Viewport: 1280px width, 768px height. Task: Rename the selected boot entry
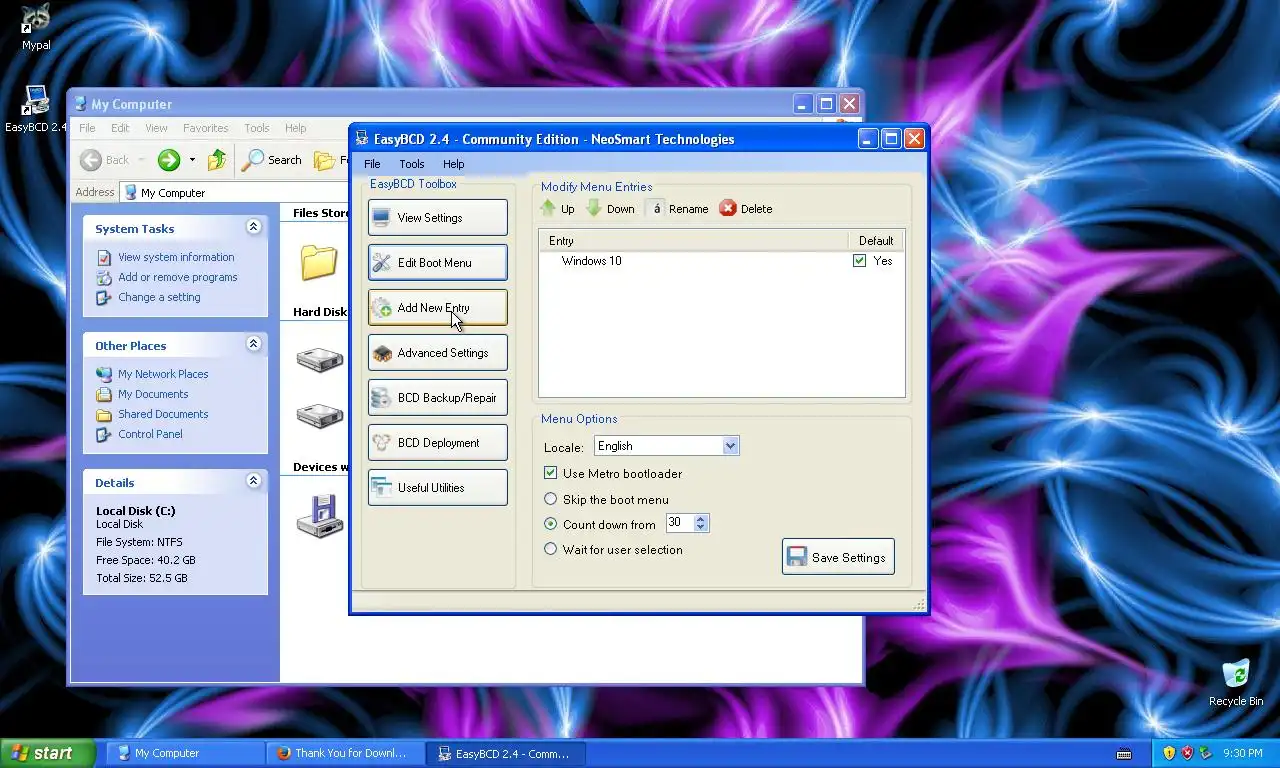pyautogui.click(x=678, y=209)
